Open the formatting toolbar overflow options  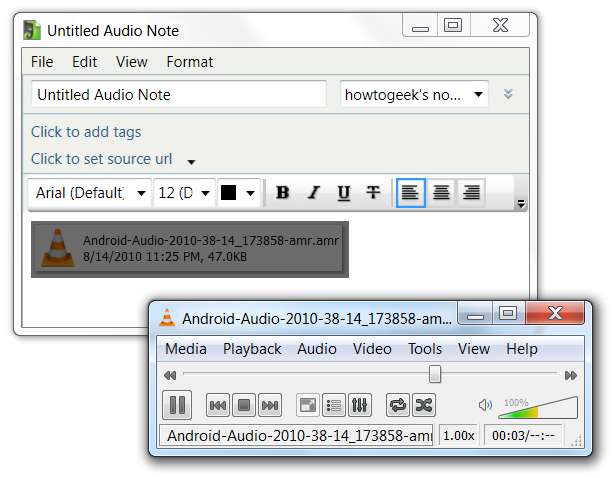click(521, 204)
